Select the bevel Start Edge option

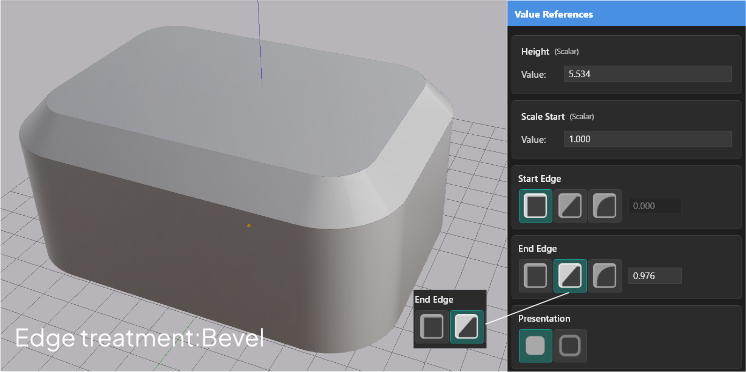(x=570, y=206)
